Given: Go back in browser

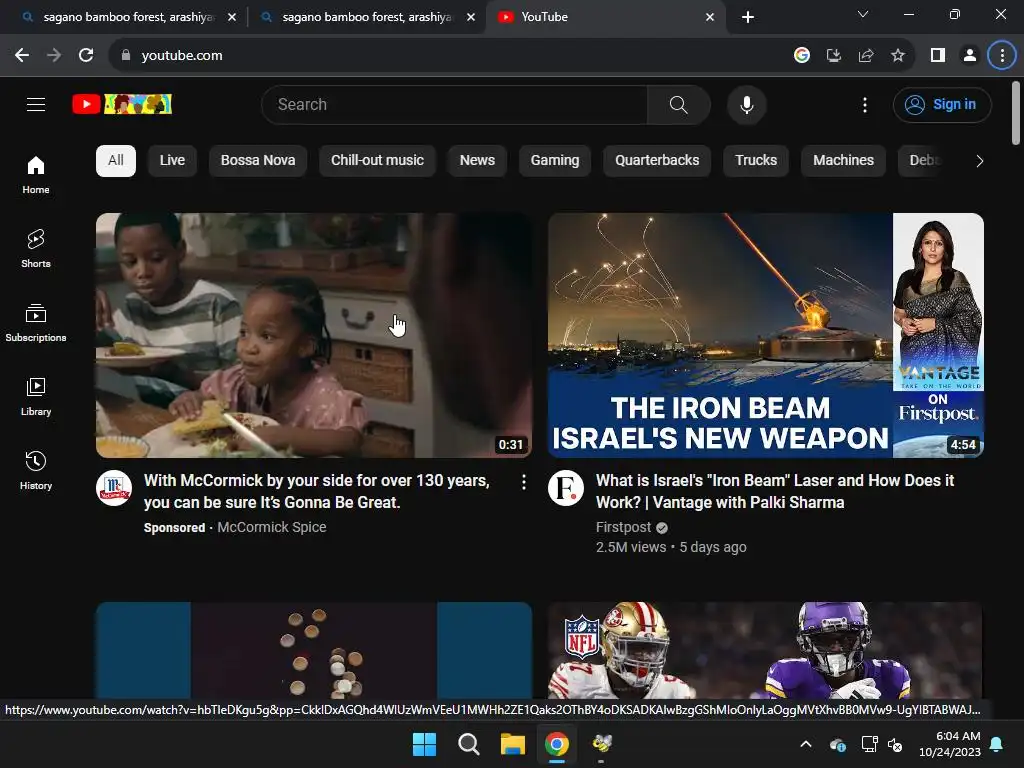Looking at the screenshot, I should coord(22,56).
